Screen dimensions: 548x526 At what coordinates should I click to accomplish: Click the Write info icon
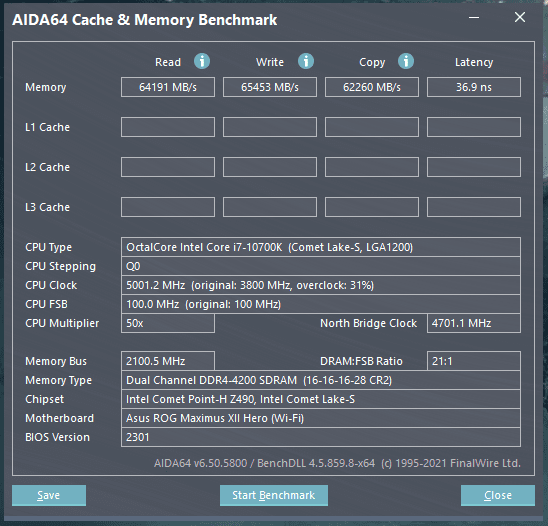(306, 61)
